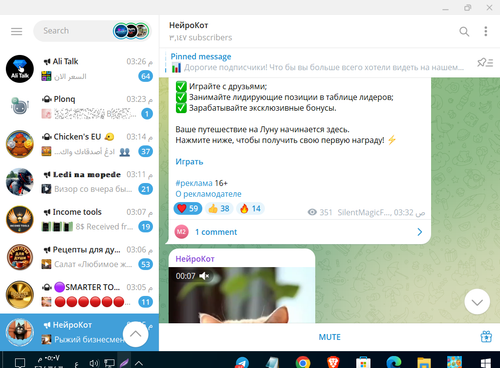Click the M2 commenter avatar
The width and height of the screenshot is (500, 368).
tap(181, 232)
